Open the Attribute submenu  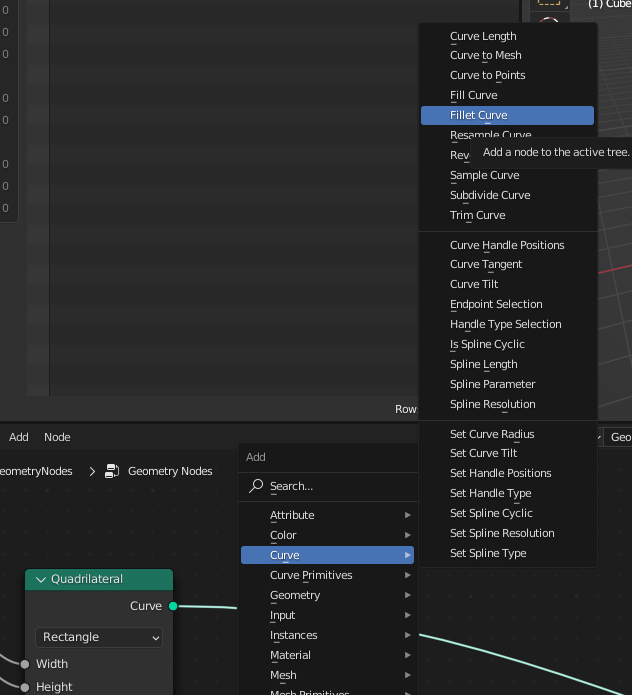click(327, 515)
